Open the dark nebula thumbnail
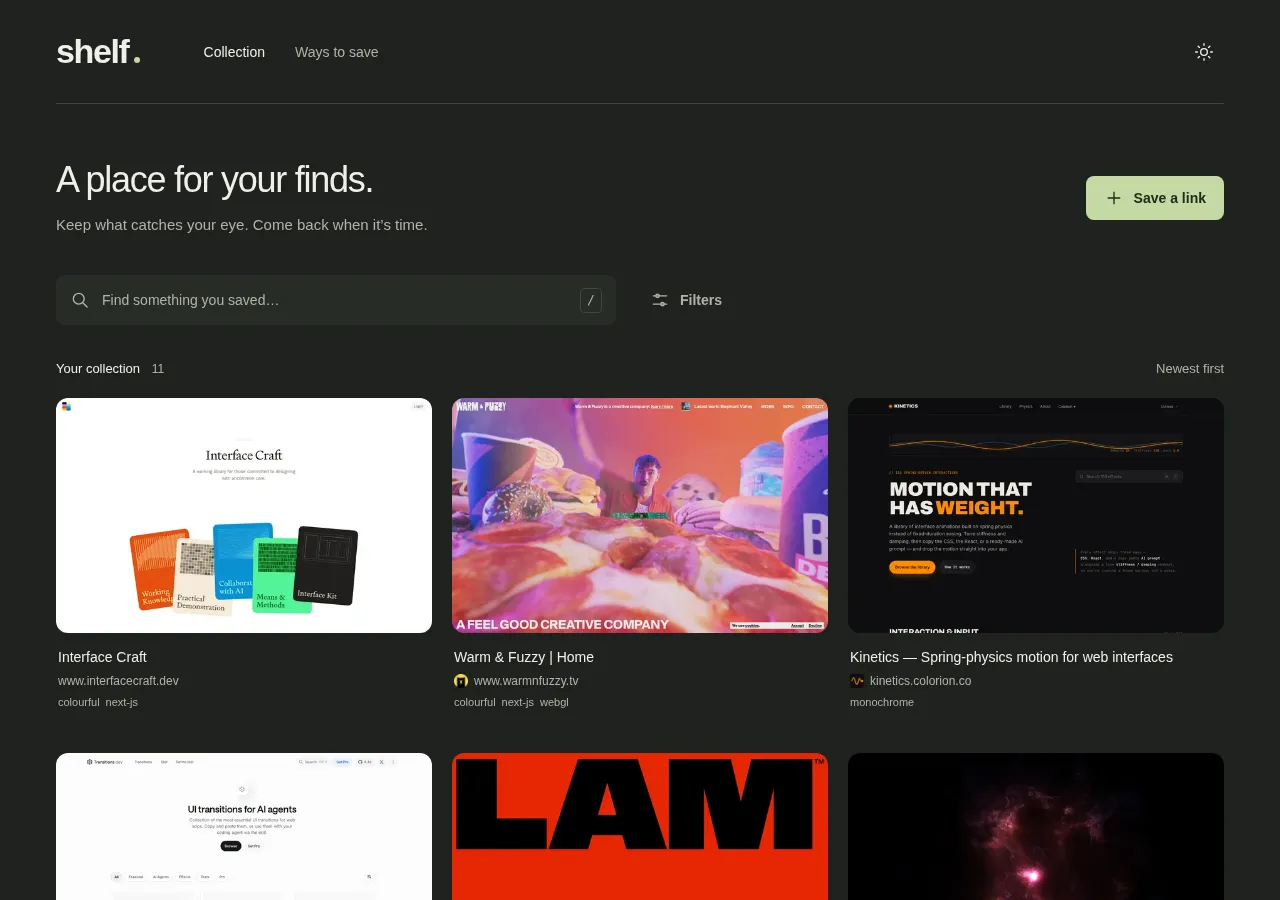 click(1036, 826)
